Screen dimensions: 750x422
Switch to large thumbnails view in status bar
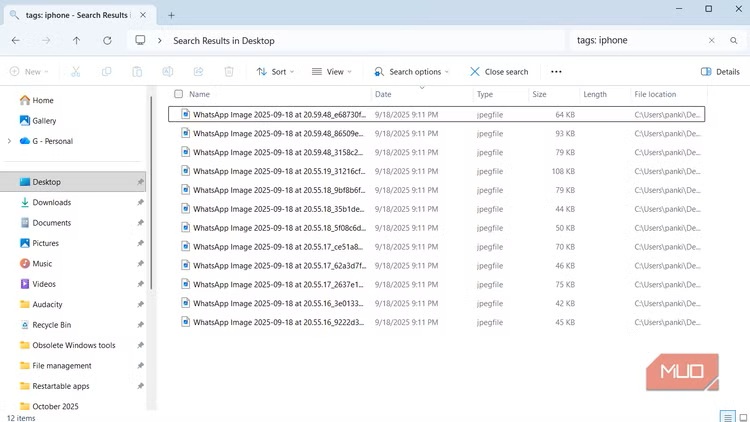click(x=741, y=416)
